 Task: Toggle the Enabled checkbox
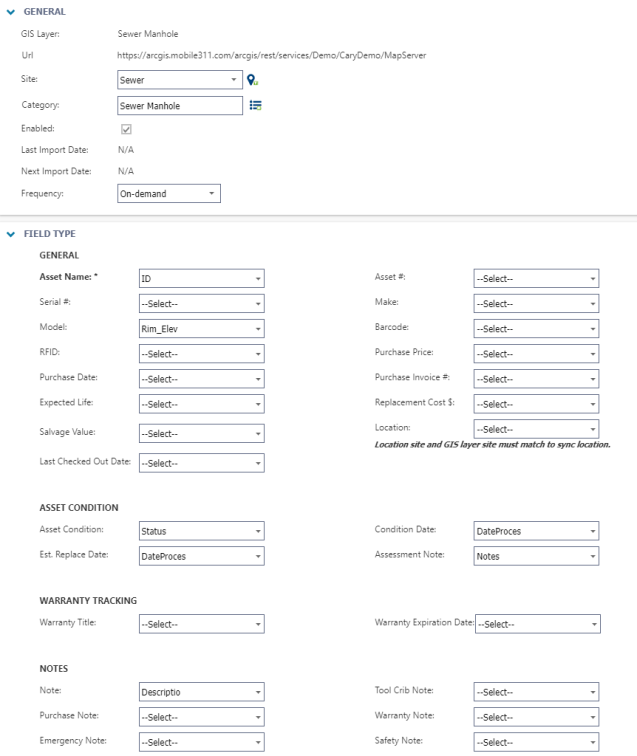pyautogui.click(x=126, y=129)
